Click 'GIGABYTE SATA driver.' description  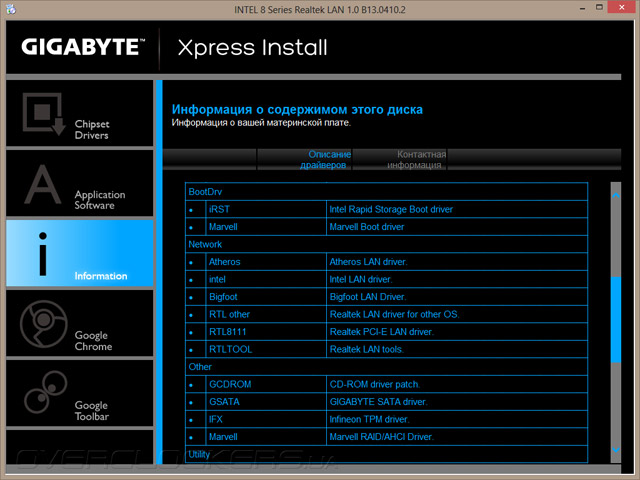tap(378, 402)
